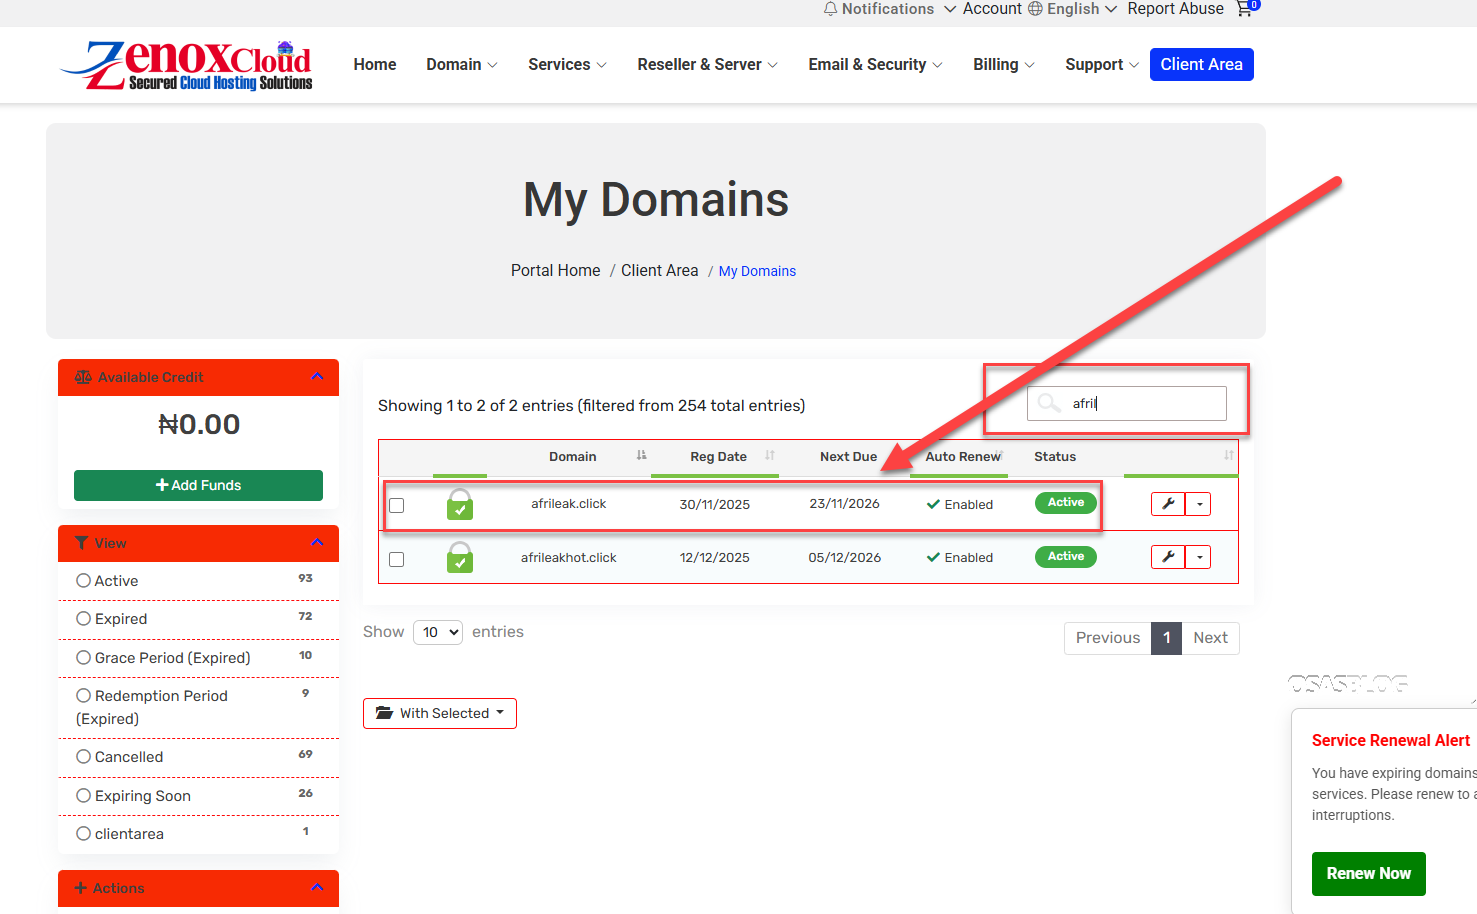
Task: Click the green Active badge for afrileak.click
Action: (x=1065, y=503)
